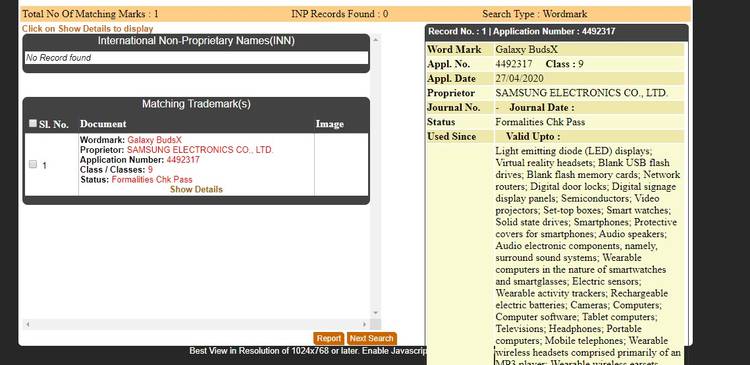Click Appl. Date value 27/04/2020

click(x=519, y=78)
